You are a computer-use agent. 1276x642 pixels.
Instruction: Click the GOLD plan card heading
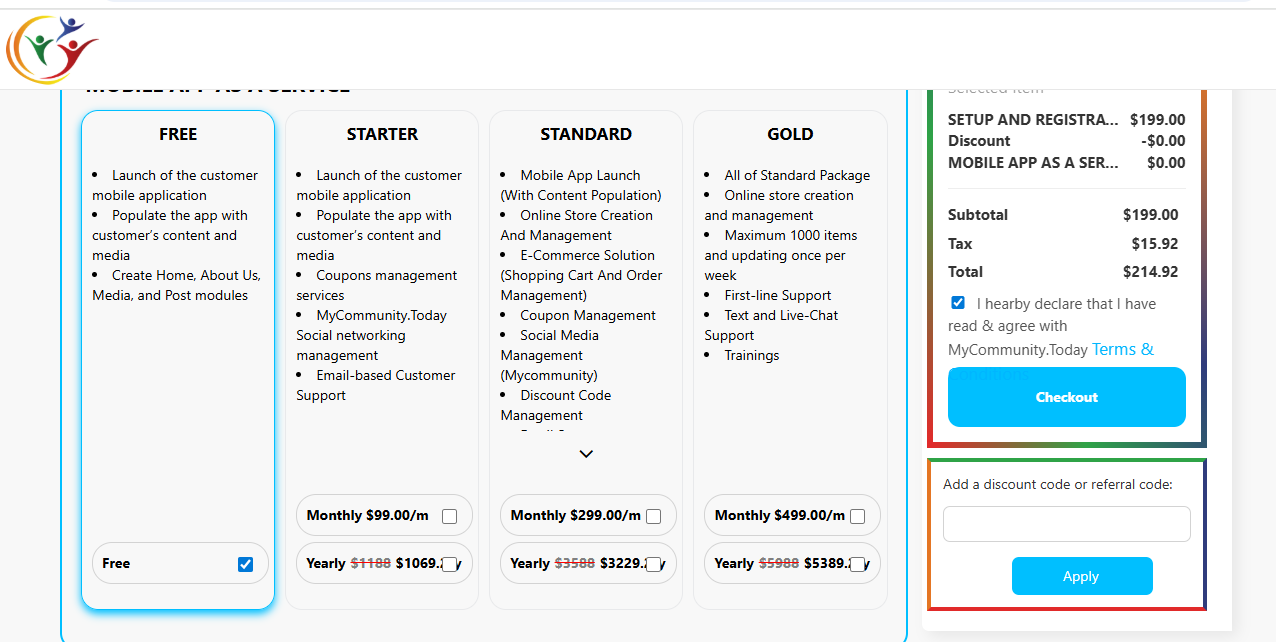790,134
